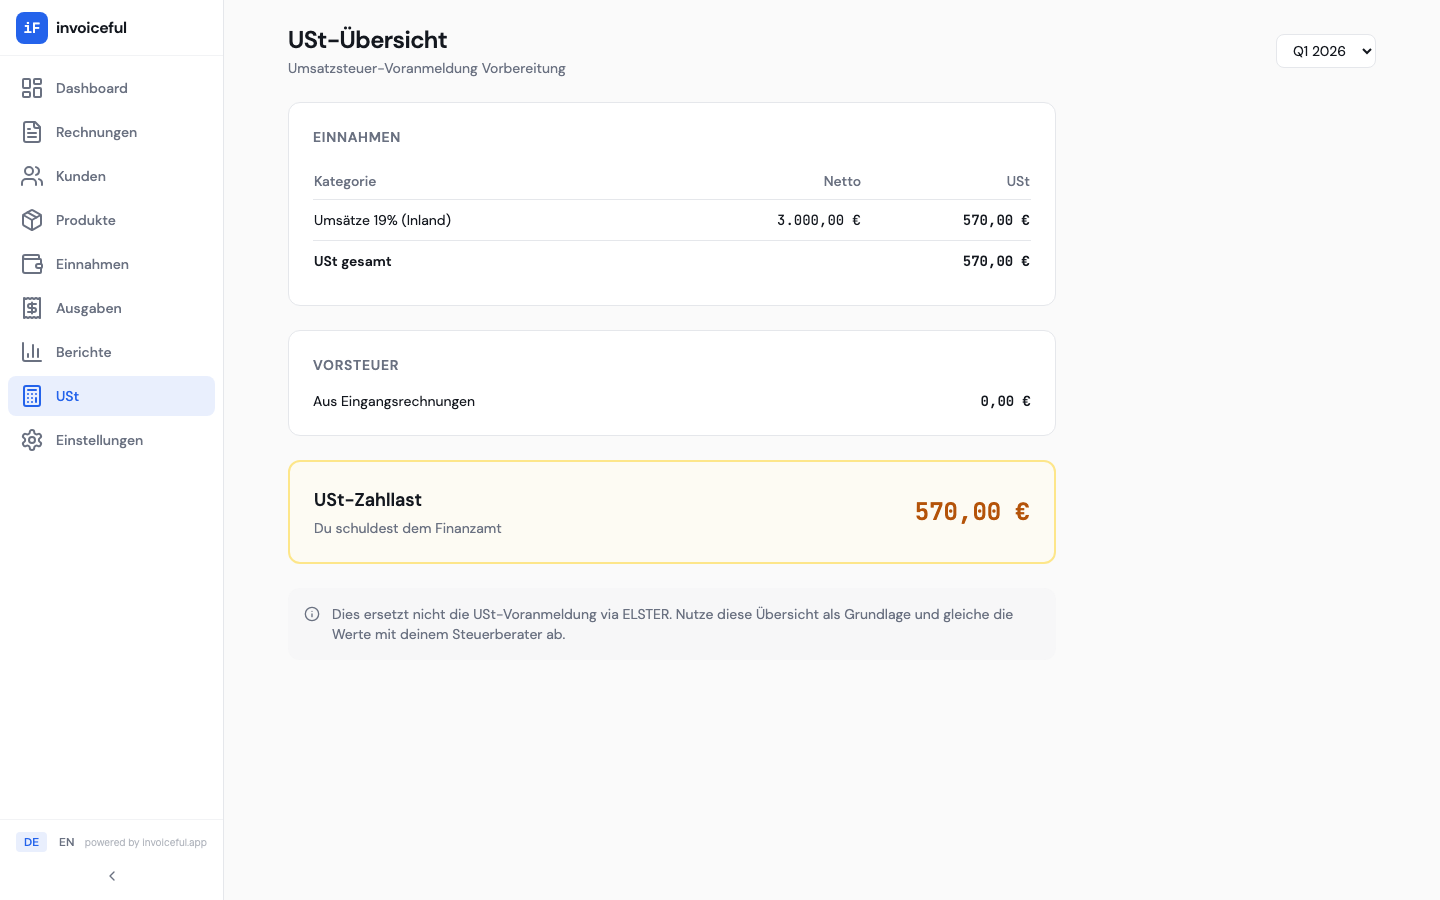The height and width of the screenshot is (900, 1440).
Task: Click 570,00 € in USt gesamt row
Action: tap(996, 261)
